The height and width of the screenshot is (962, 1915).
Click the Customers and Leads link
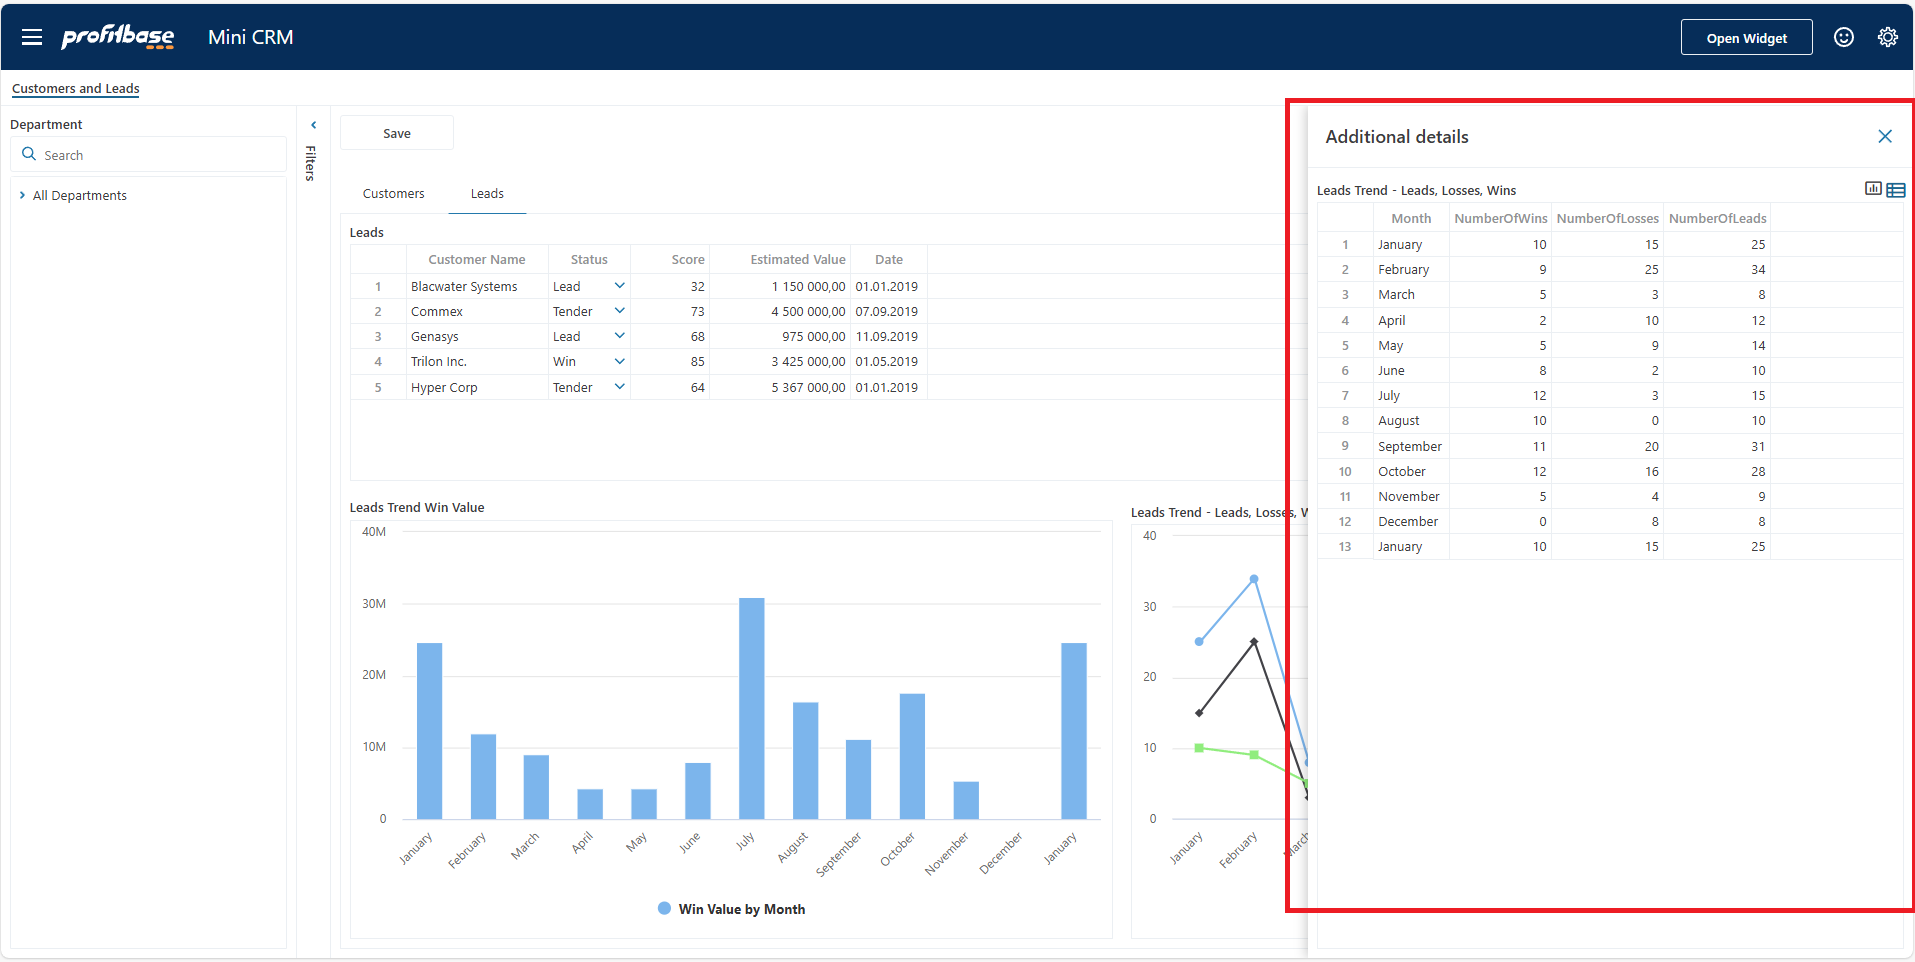75,88
